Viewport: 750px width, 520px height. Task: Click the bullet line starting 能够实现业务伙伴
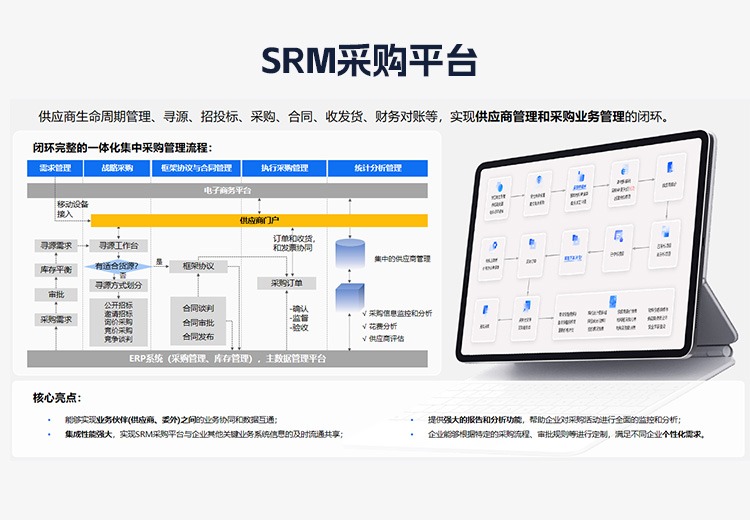coord(171,420)
